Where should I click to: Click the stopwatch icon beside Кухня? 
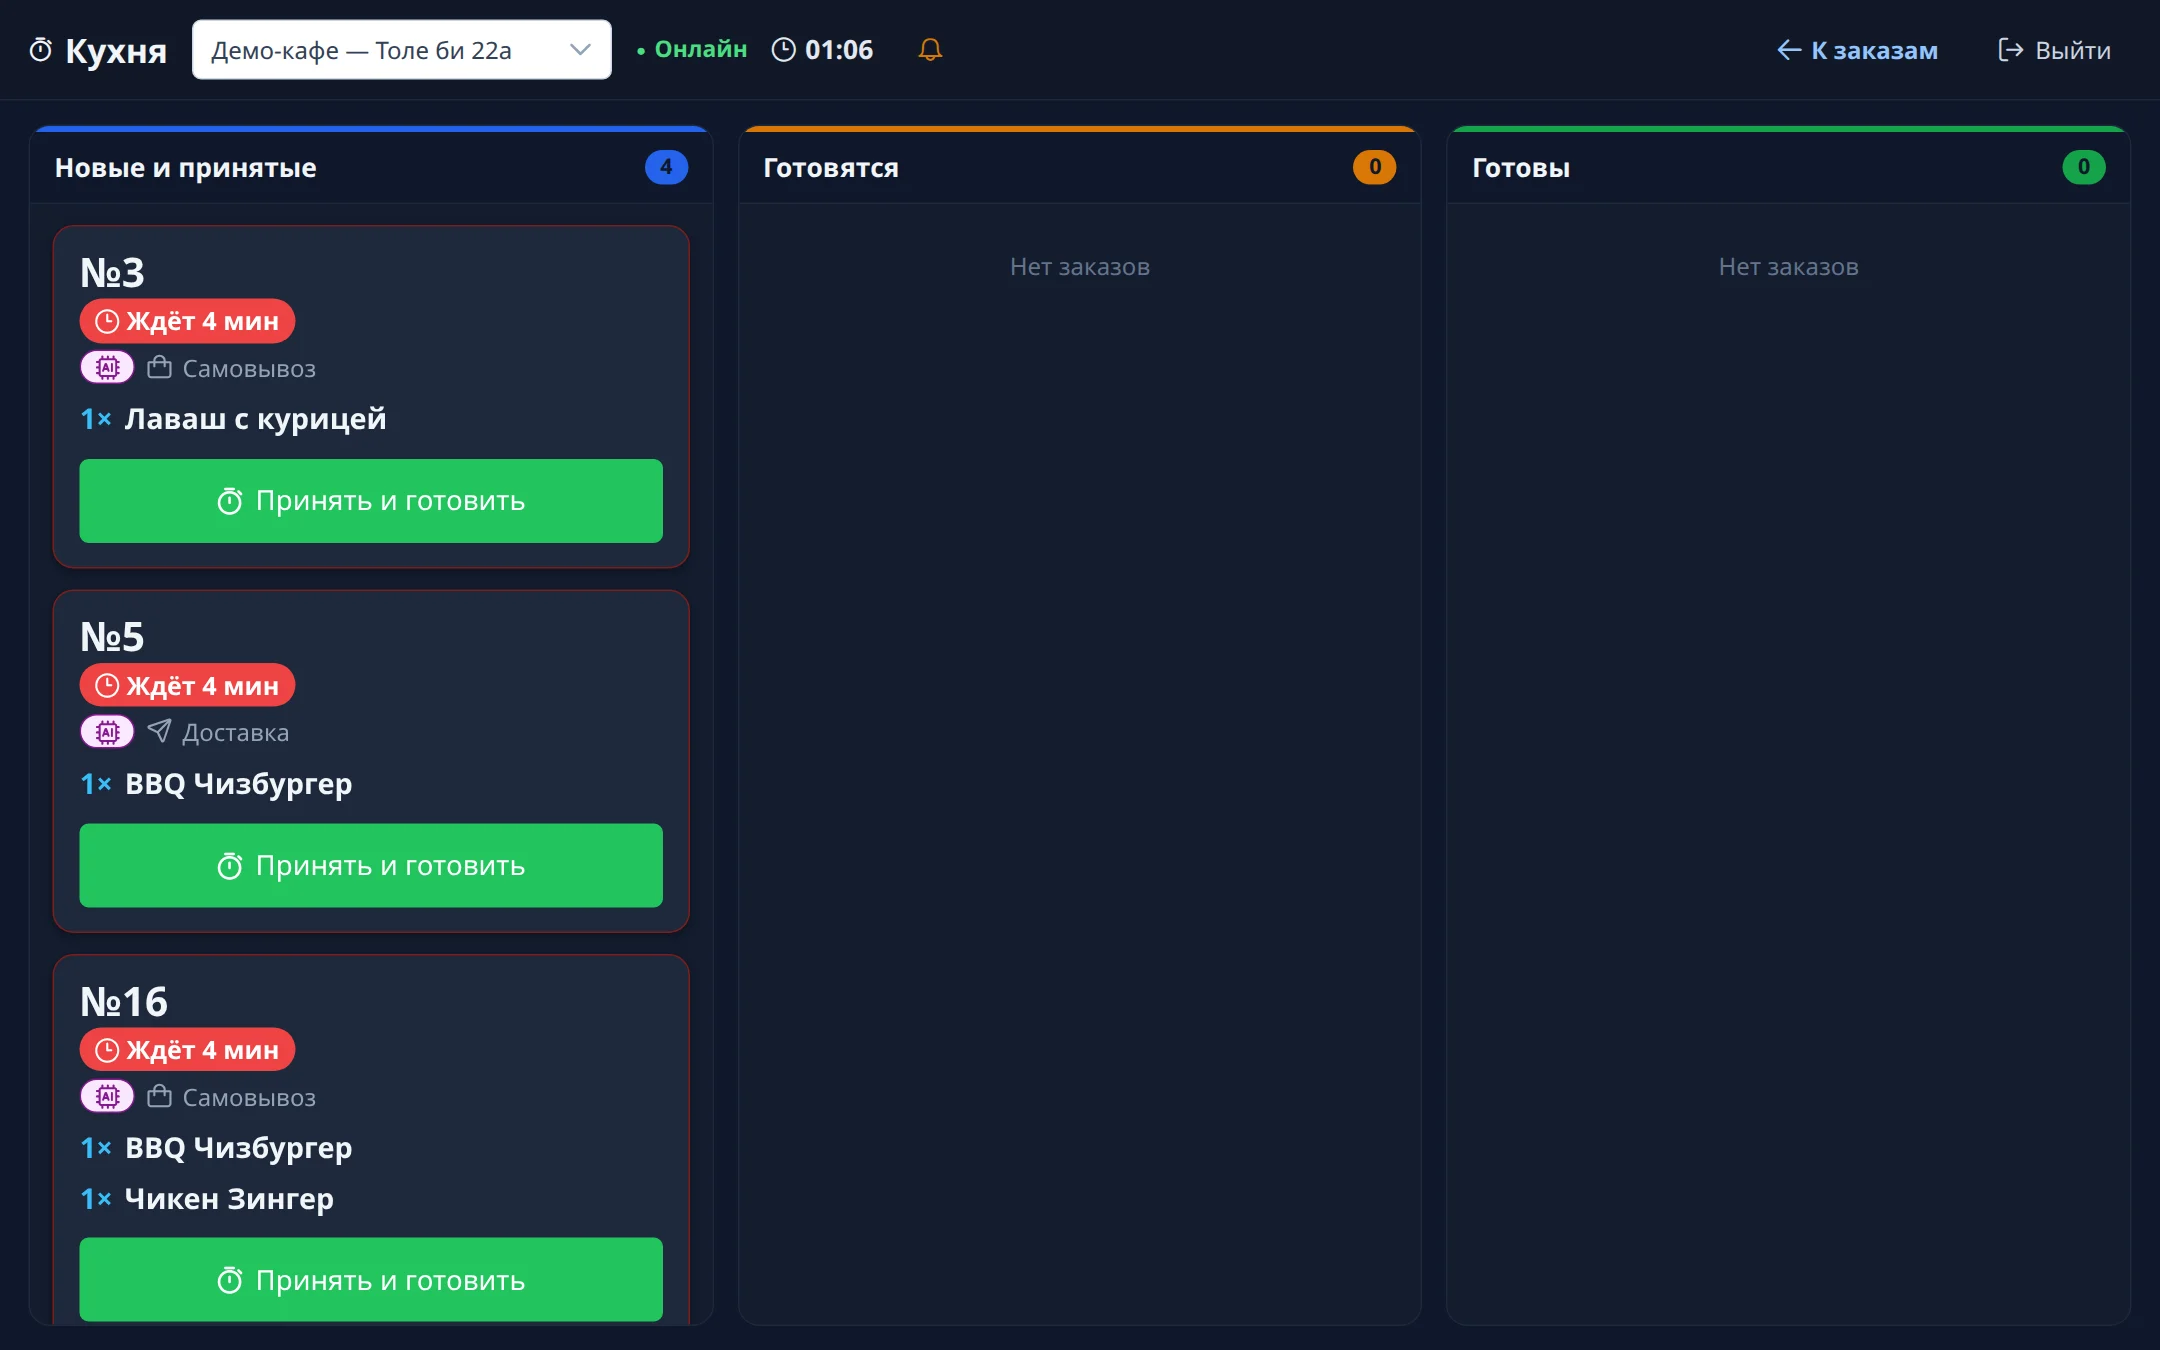41,50
